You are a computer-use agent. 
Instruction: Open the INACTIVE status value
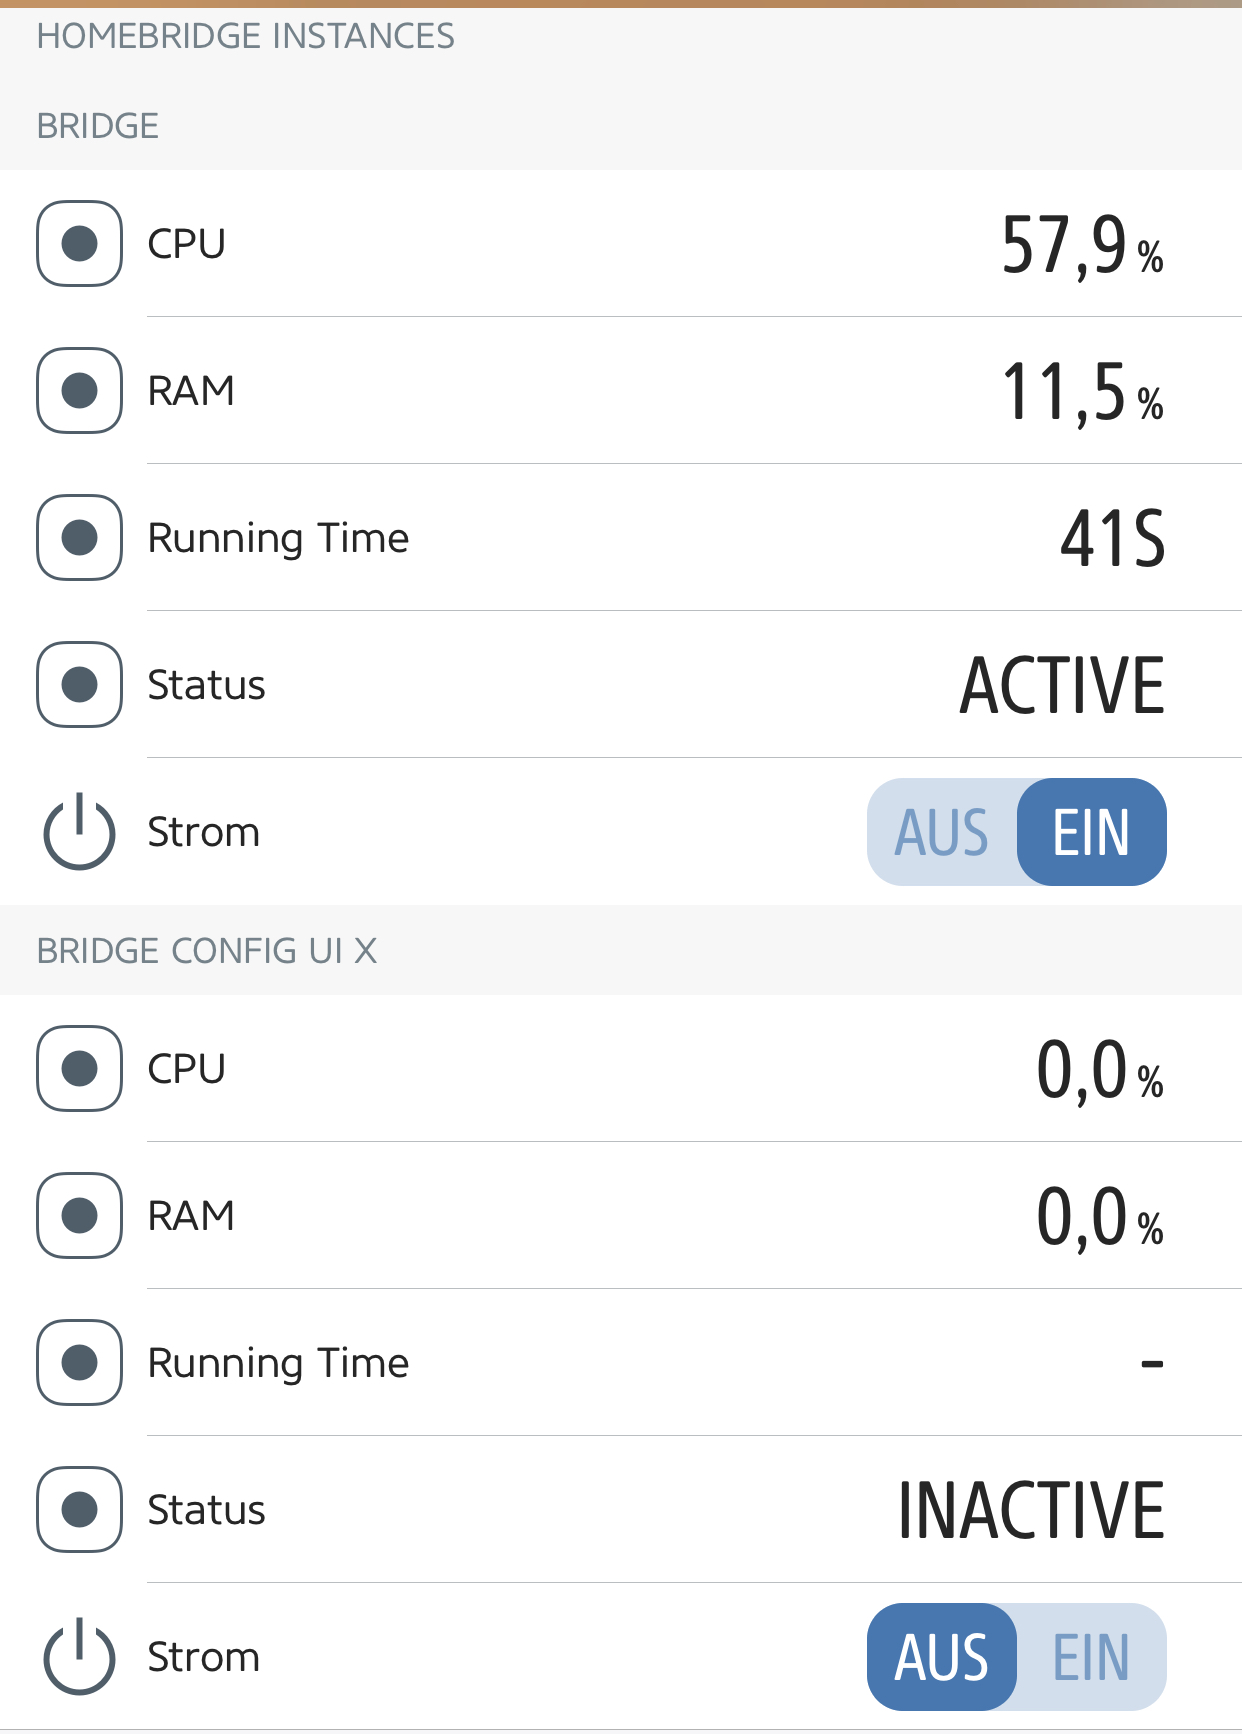click(x=1031, y=1510)
